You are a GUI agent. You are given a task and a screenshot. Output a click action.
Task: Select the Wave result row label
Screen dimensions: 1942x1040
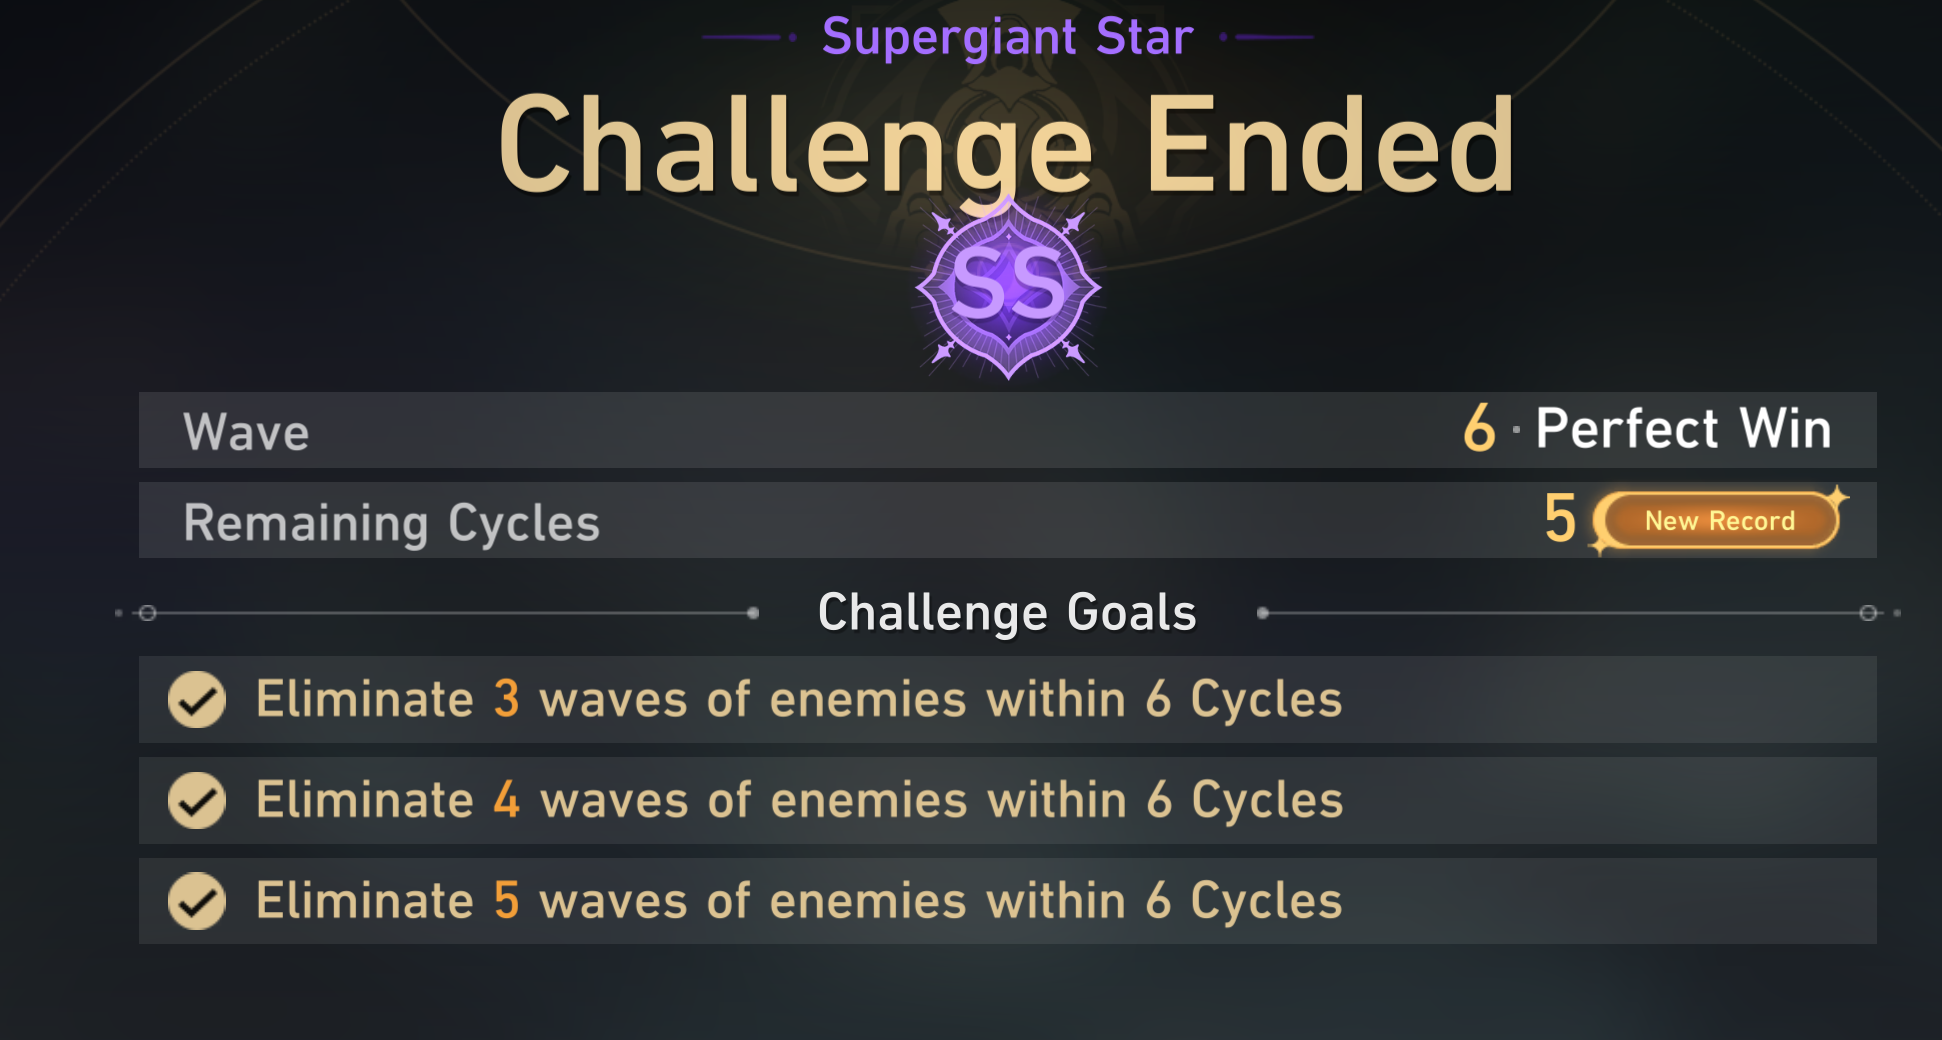pyautogui.click(x=246, y=432)
